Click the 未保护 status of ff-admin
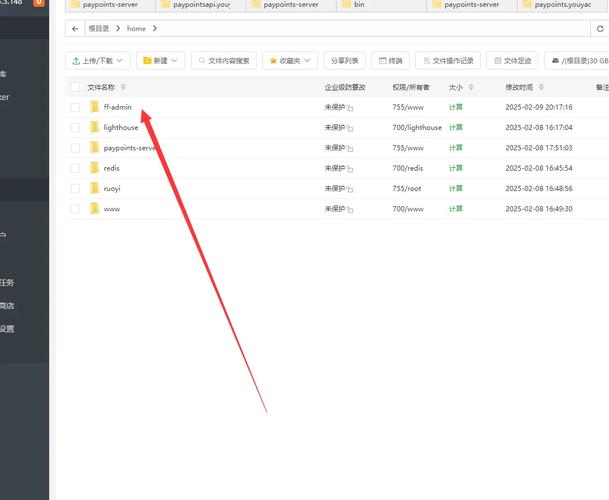Viewport: 609px width, 500px height. point(335,107)
